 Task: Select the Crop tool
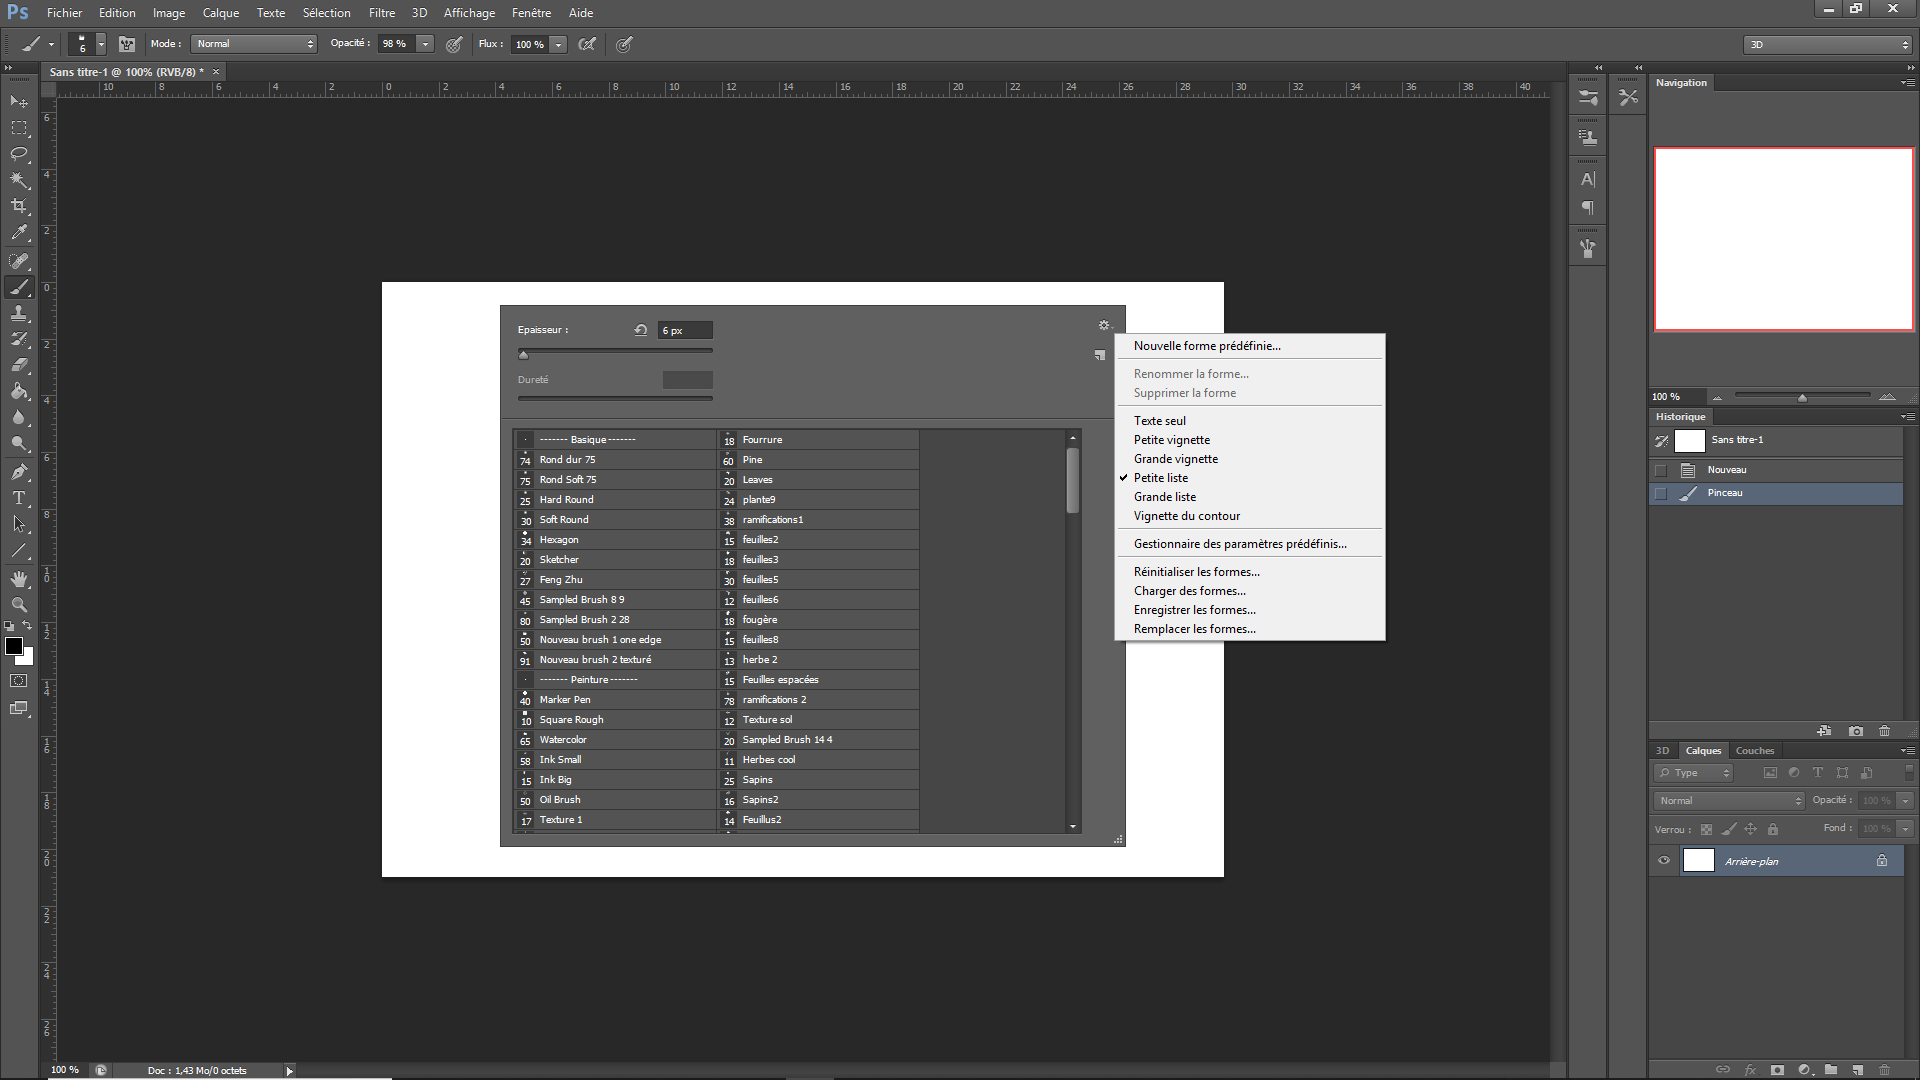(19, 206)
